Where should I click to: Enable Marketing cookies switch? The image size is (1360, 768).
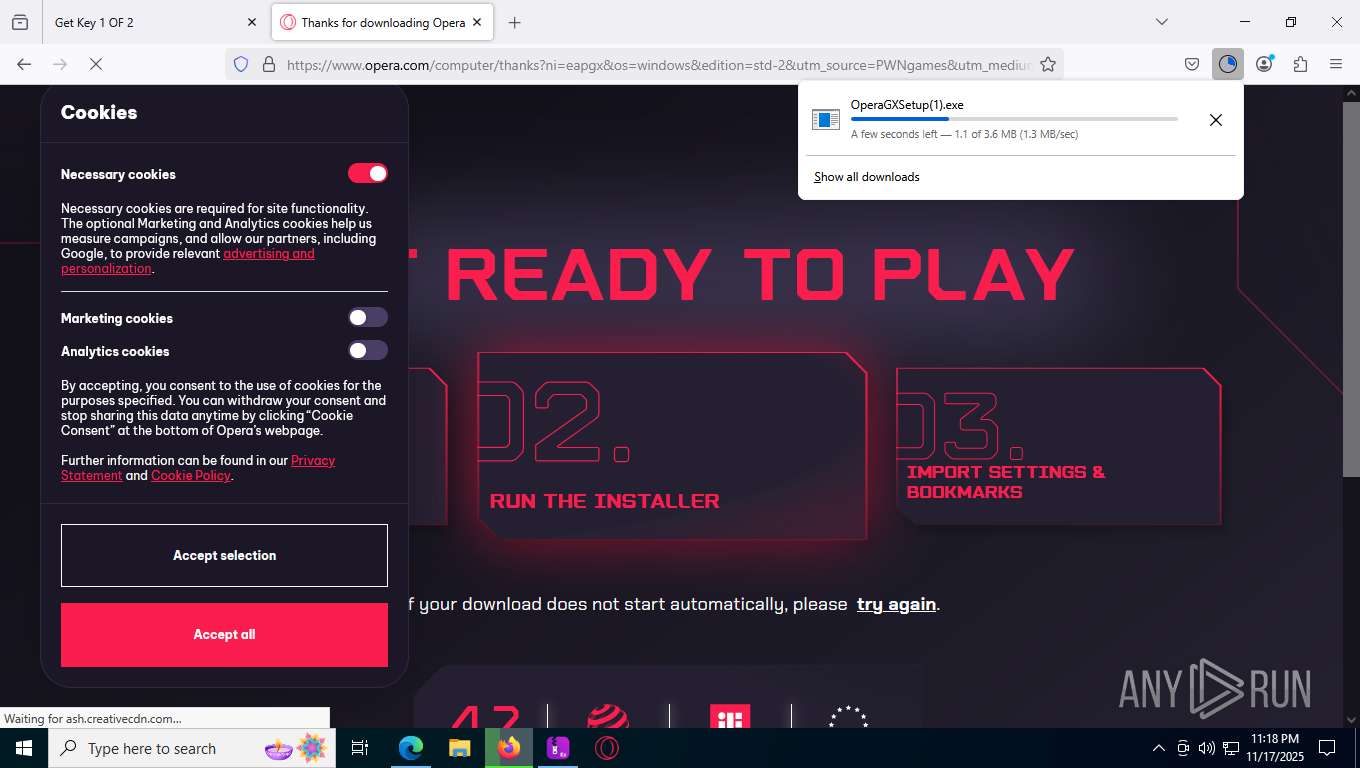[367, 317]
